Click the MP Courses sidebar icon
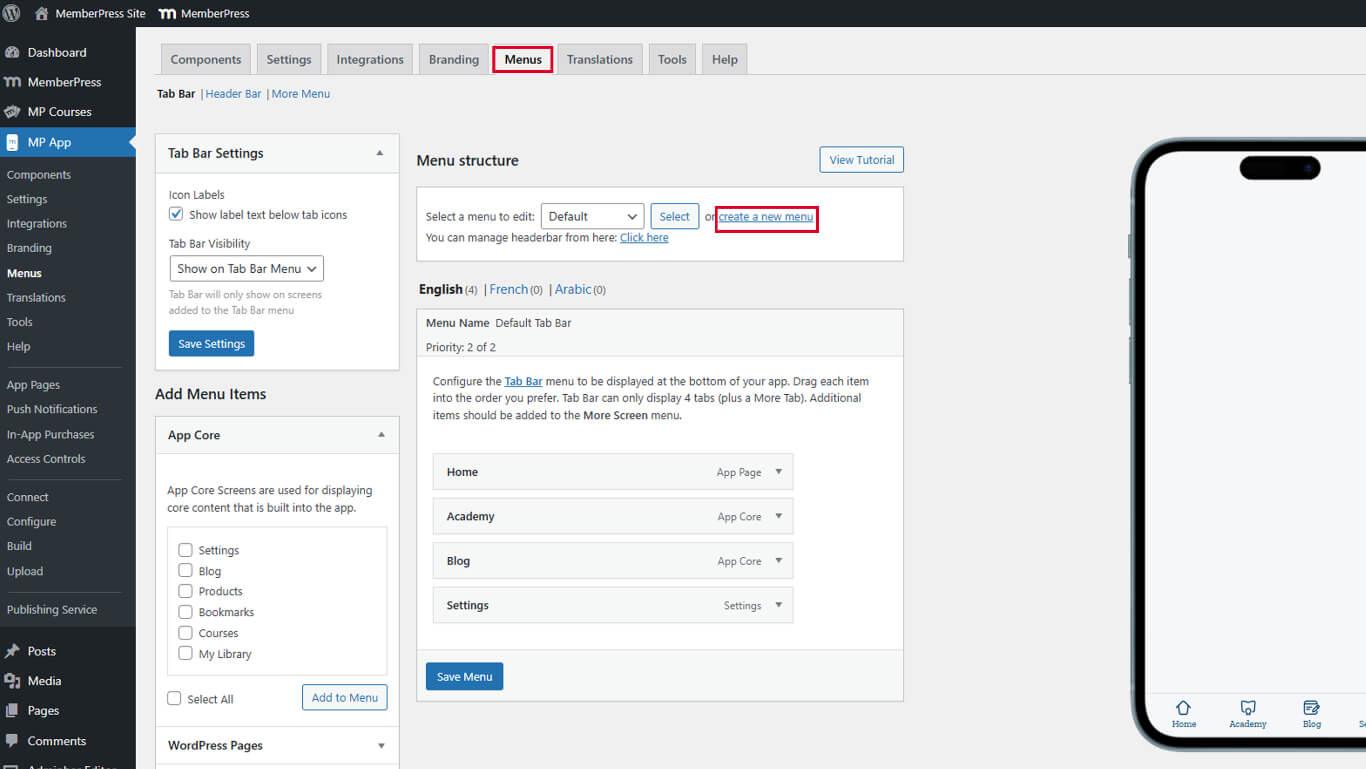The image size is (1366, 769). coord(12,112)
